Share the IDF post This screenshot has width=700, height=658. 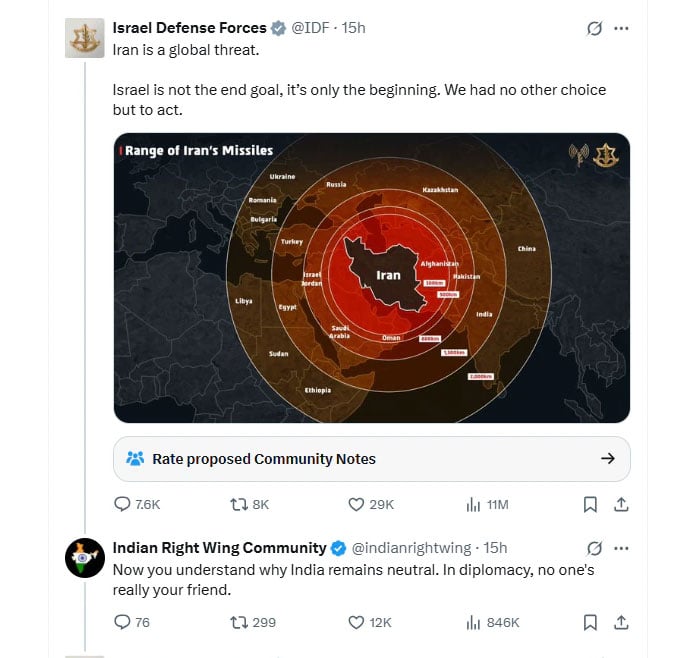pos(621,505)
